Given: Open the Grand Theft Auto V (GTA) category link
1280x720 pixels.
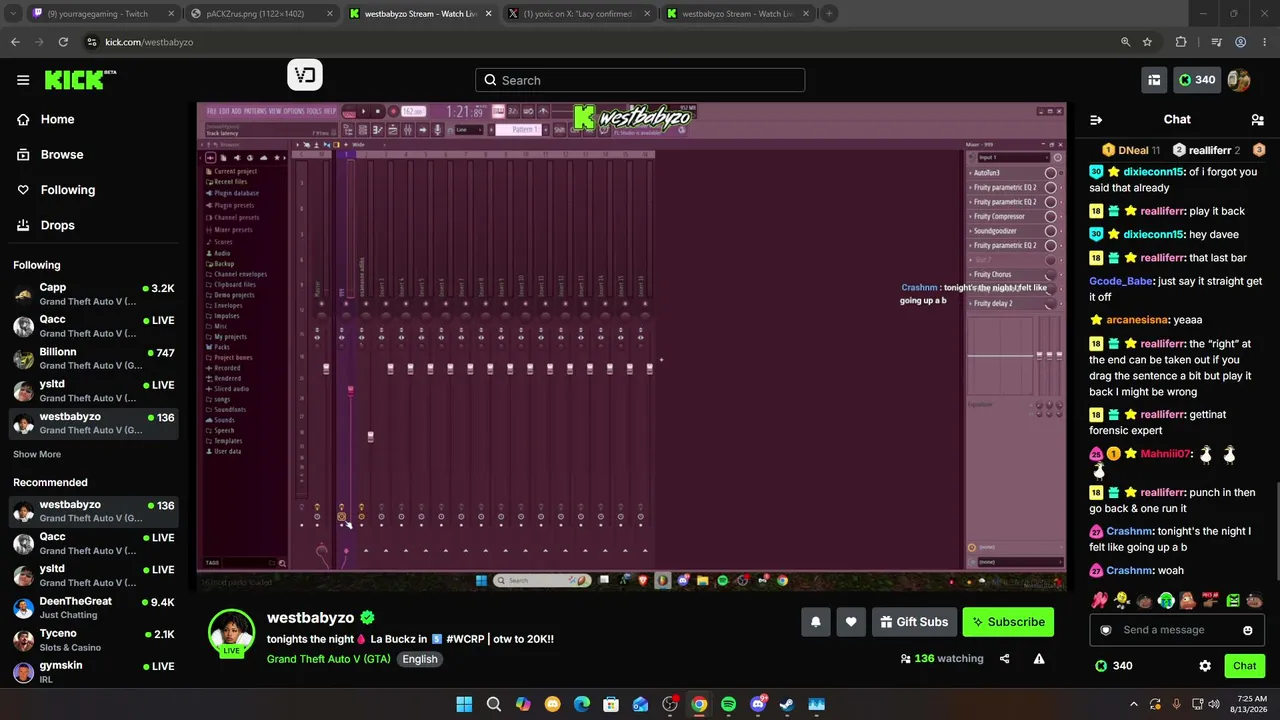Looking at the screenshot, I should coord(329,659).
